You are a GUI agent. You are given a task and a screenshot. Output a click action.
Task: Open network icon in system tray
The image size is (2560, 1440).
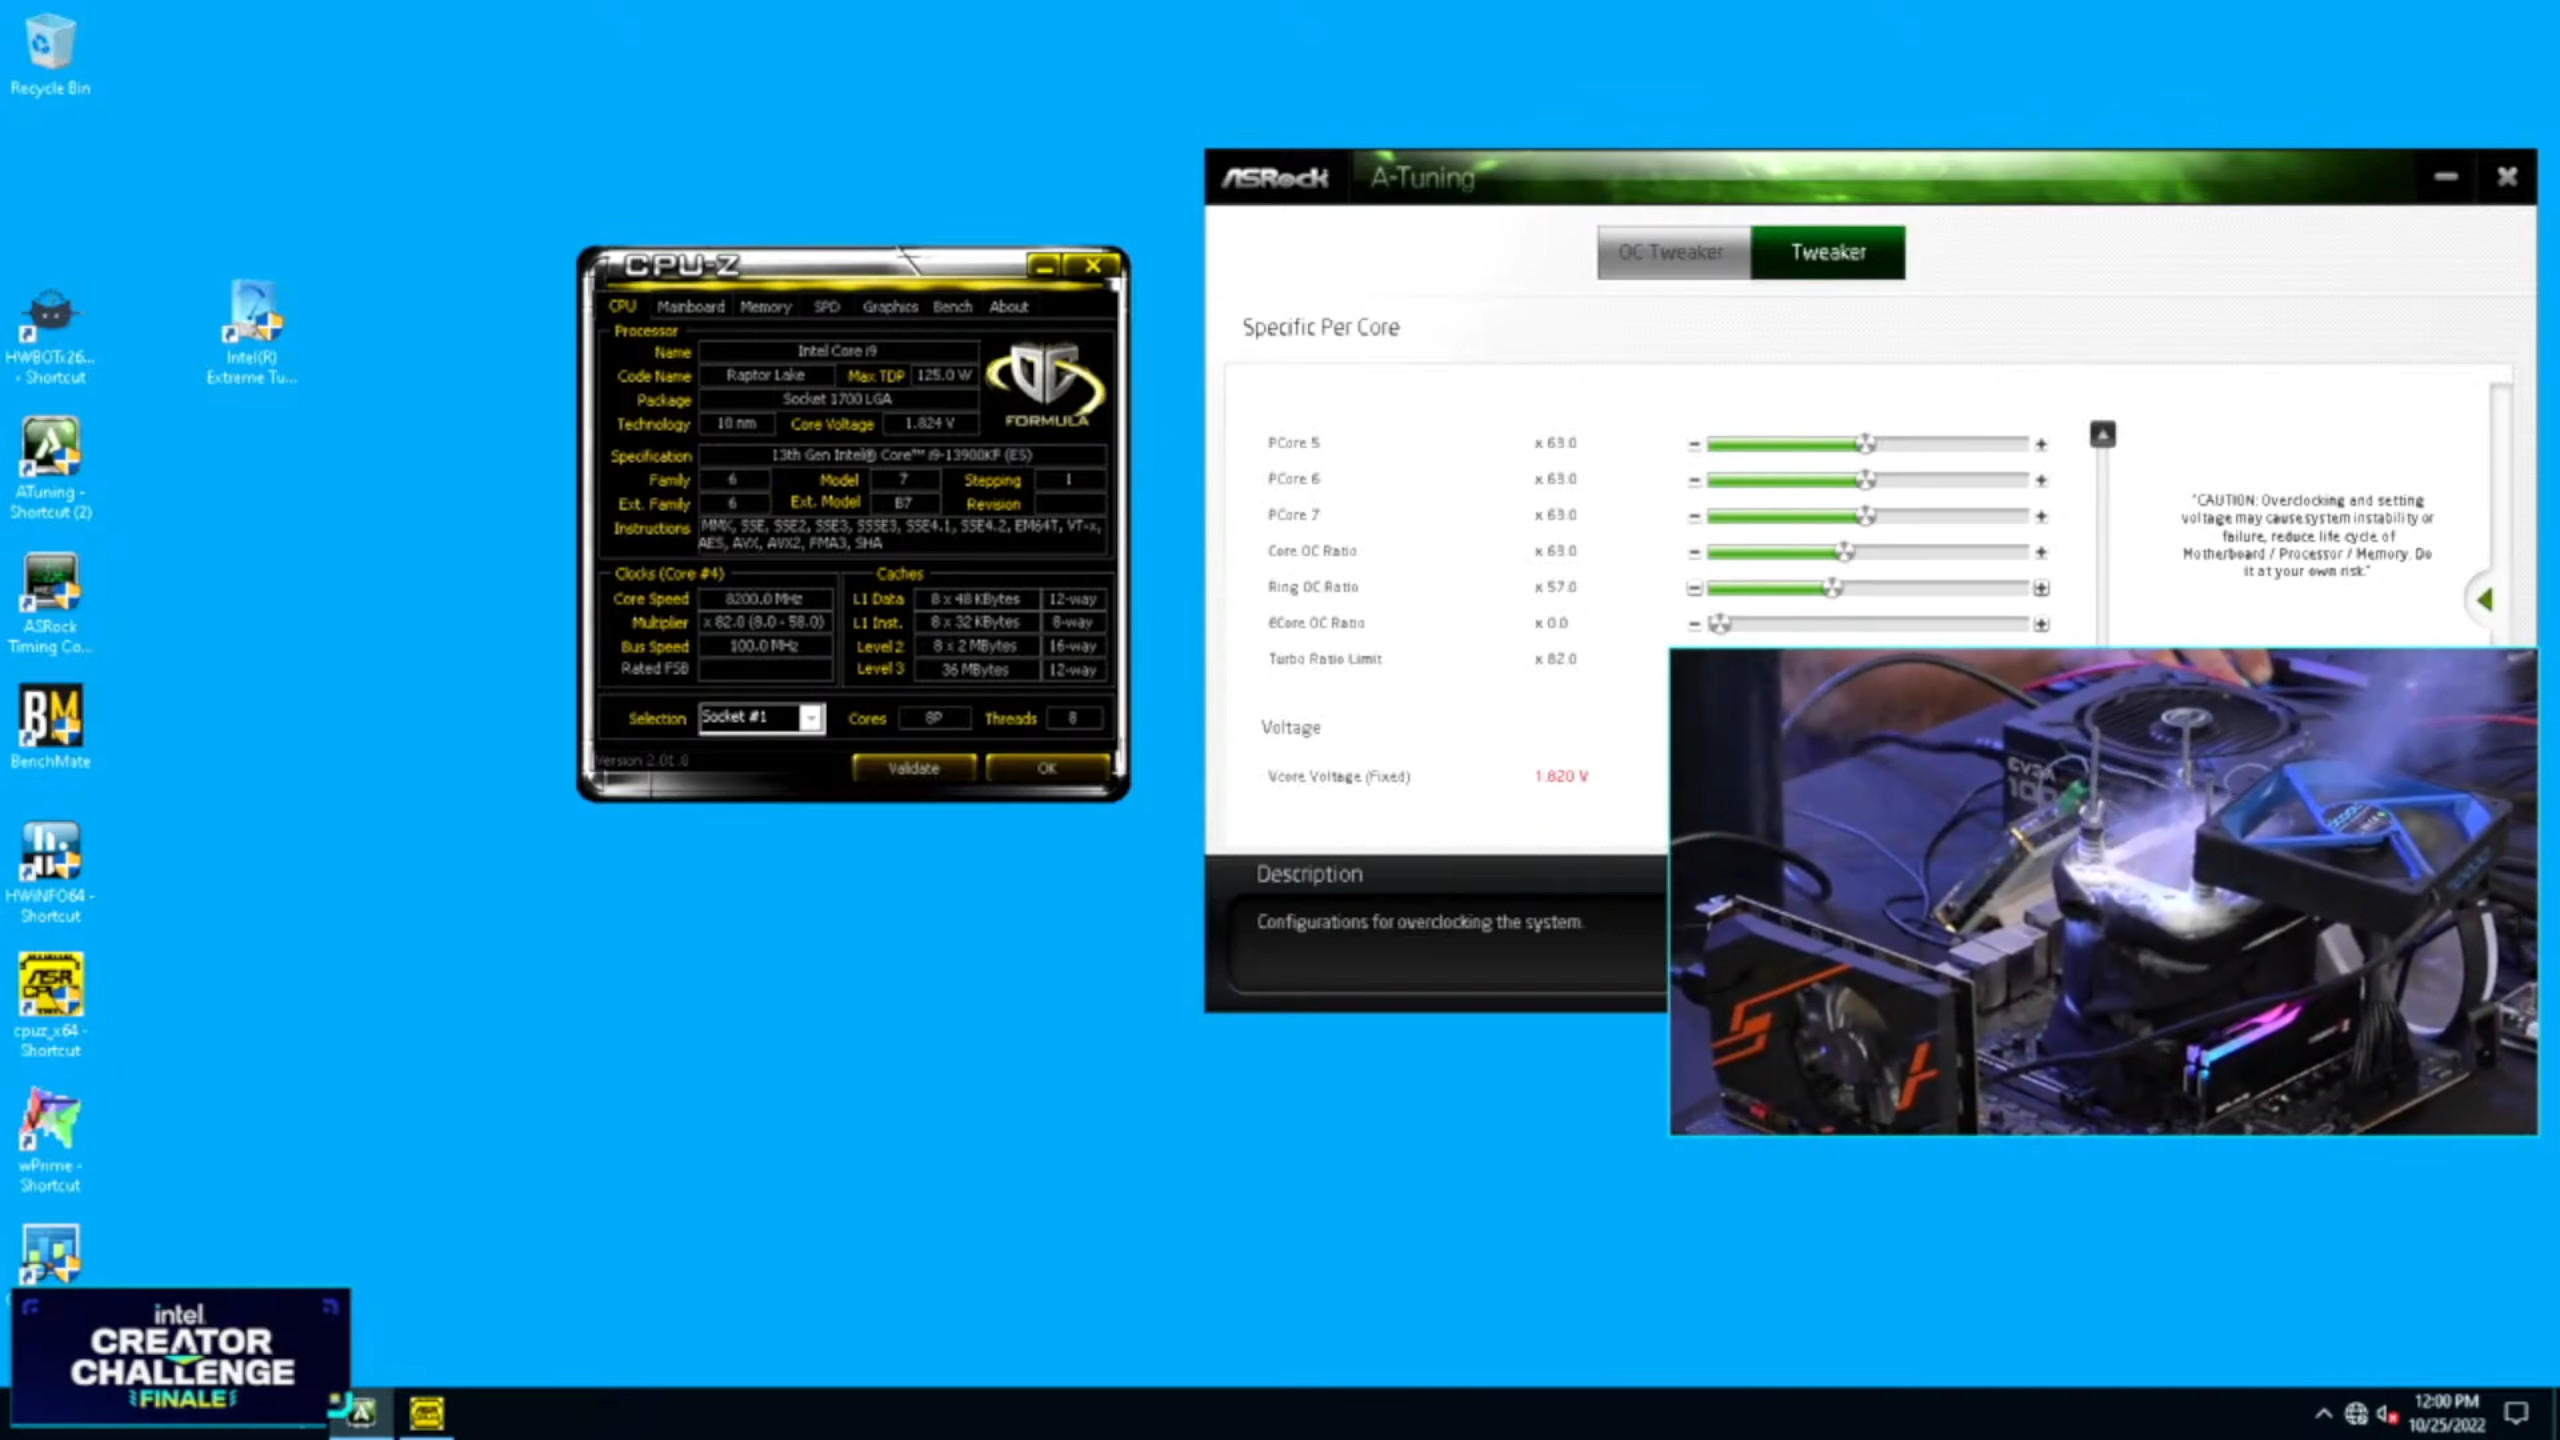(2356, 1413)
